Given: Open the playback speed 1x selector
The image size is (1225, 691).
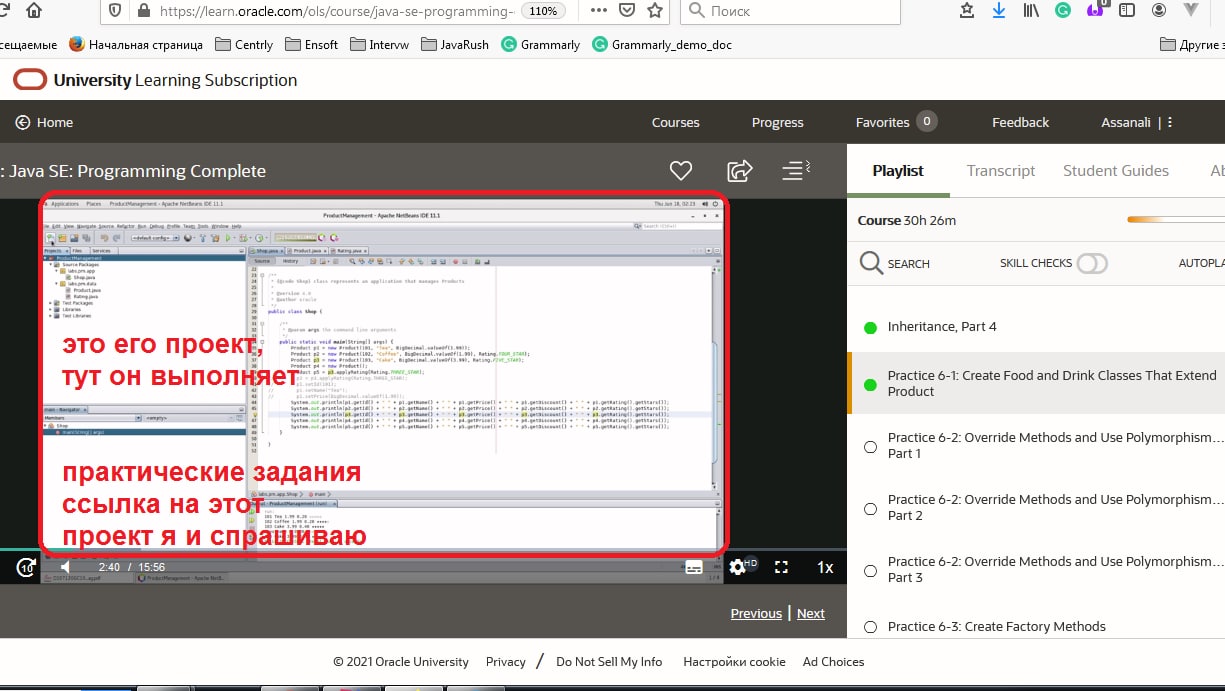Looking at the screenshot, I should pyautogui.click(x=825, y=567).
